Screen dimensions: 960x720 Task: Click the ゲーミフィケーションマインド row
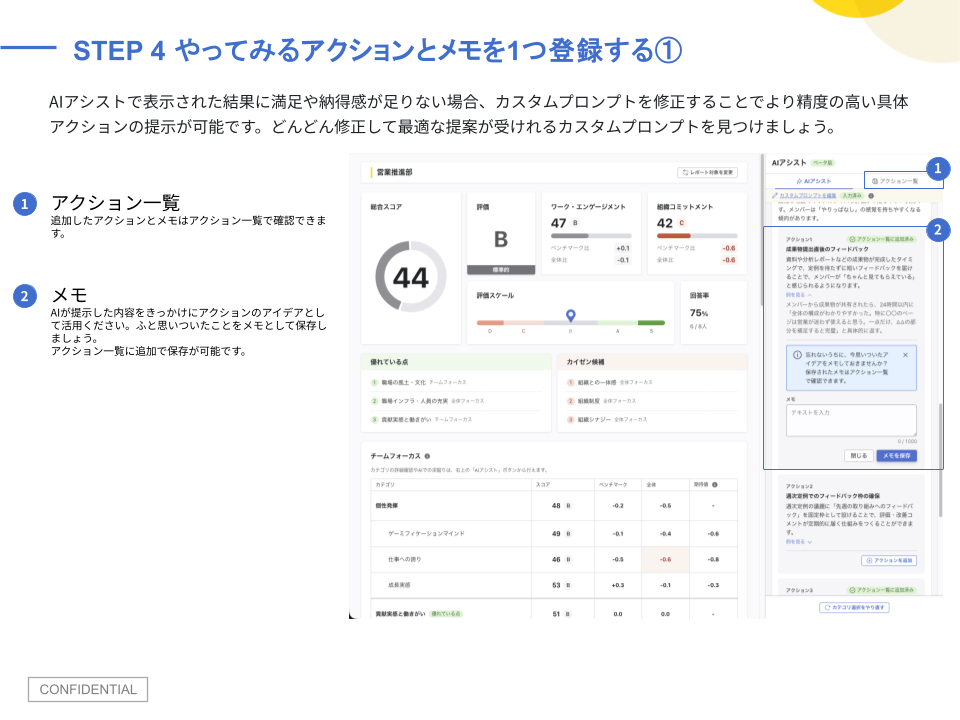click(554, 534)
